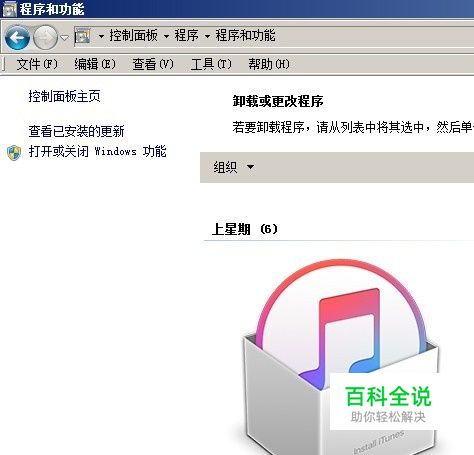474x455 pixels.
Task: Open 打开或关闭 Windows 功能 link
Action: click(x=97, y=151)
